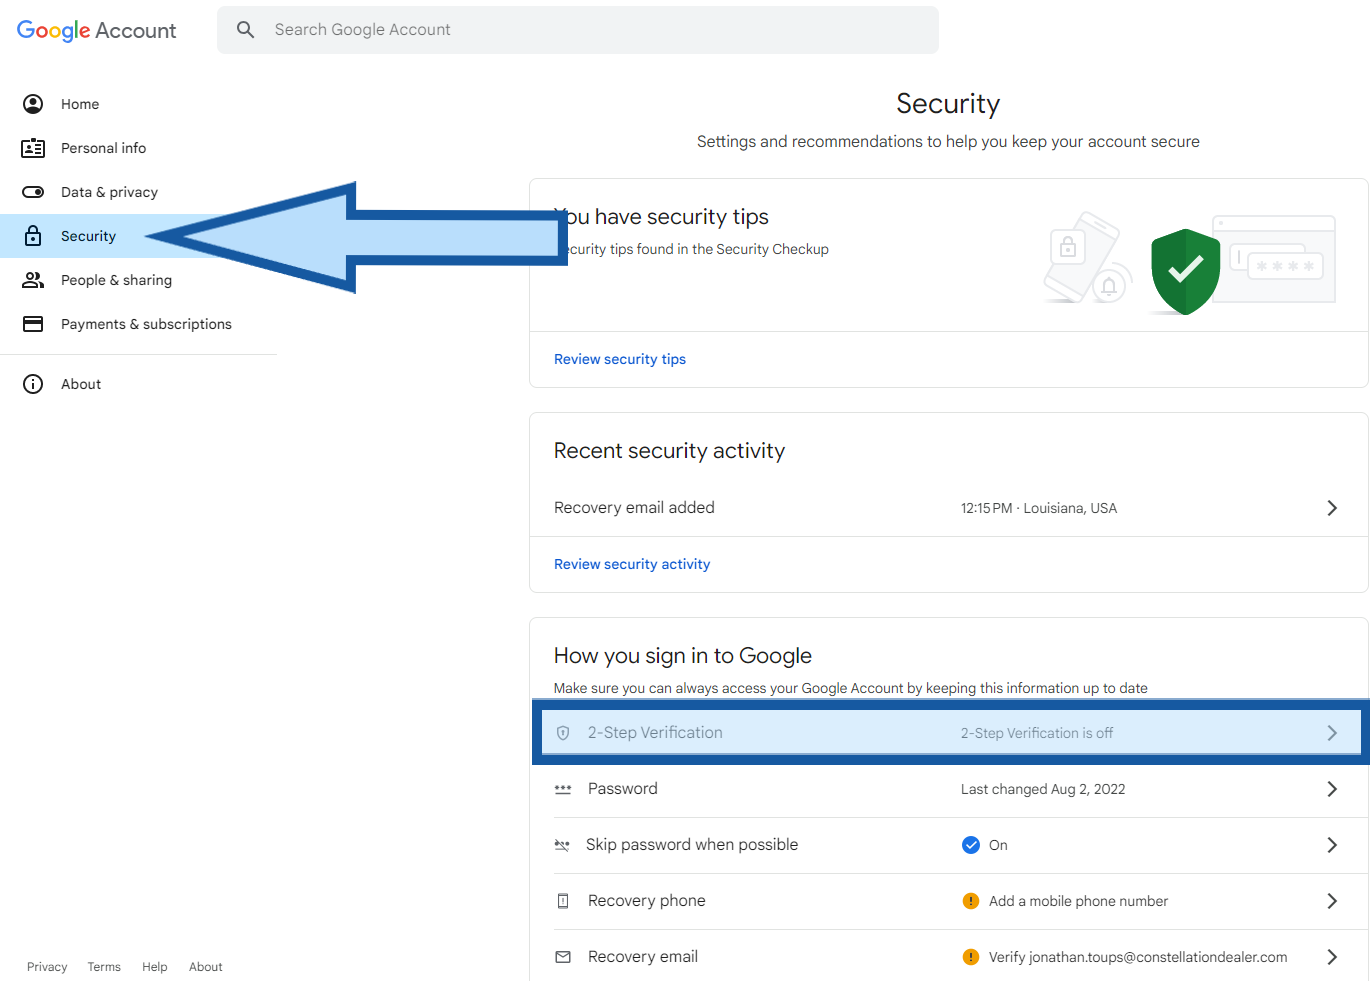Click the About info icon
The width and height of the screenshot is (1370, 981).
pos(33,384)
